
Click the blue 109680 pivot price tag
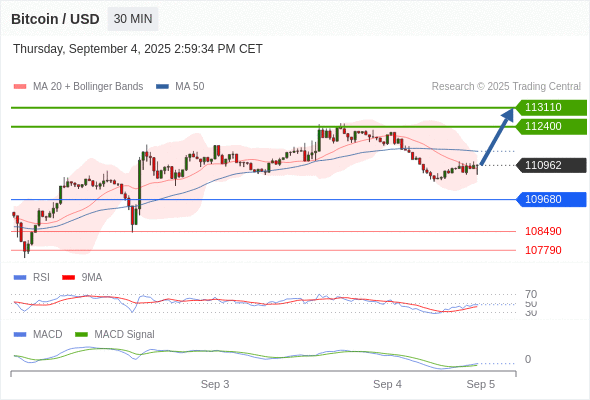551,199
